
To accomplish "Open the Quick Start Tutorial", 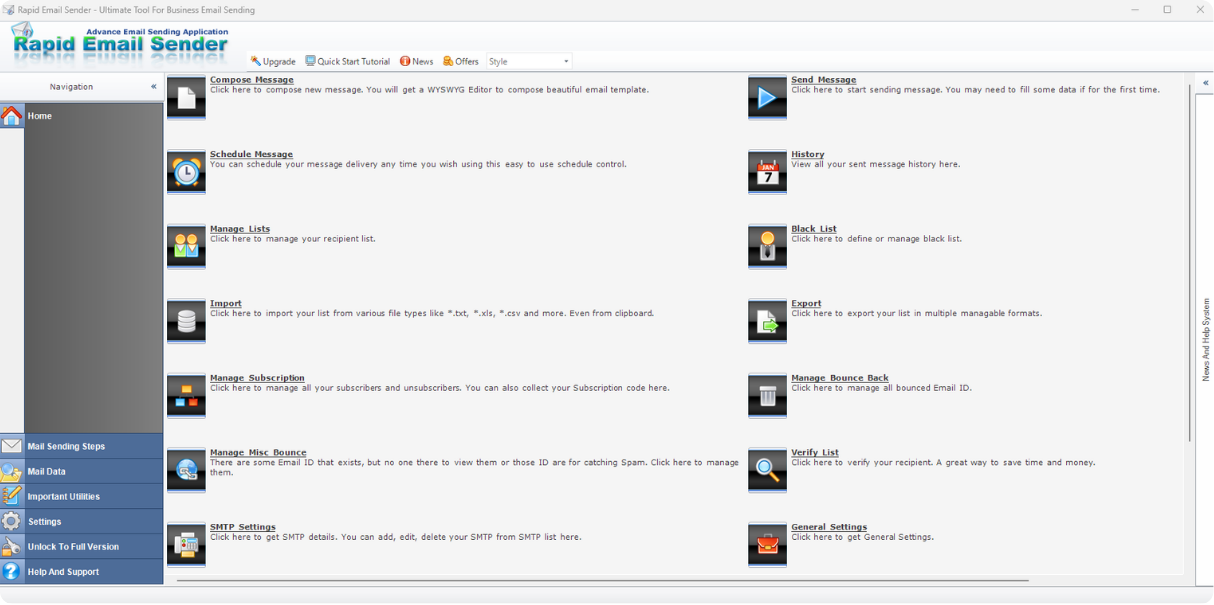I will tap(348, 61).
